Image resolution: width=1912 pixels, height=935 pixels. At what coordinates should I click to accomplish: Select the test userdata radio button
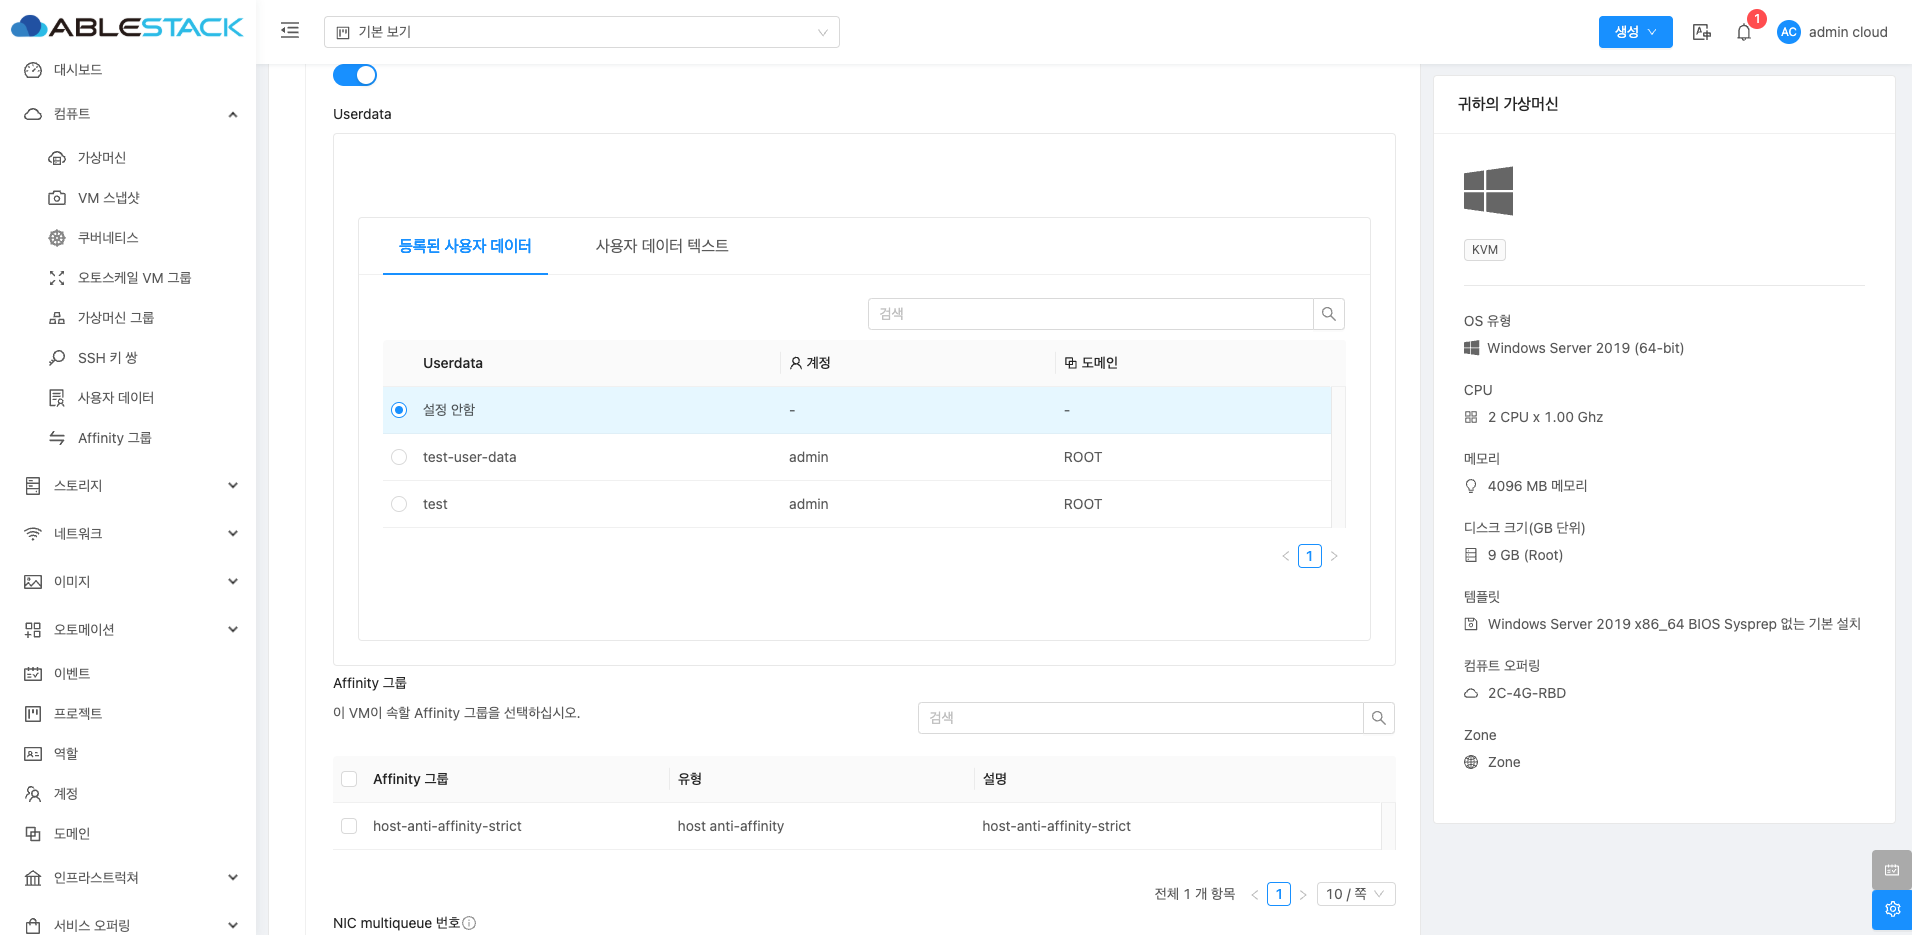coord(399,504)
